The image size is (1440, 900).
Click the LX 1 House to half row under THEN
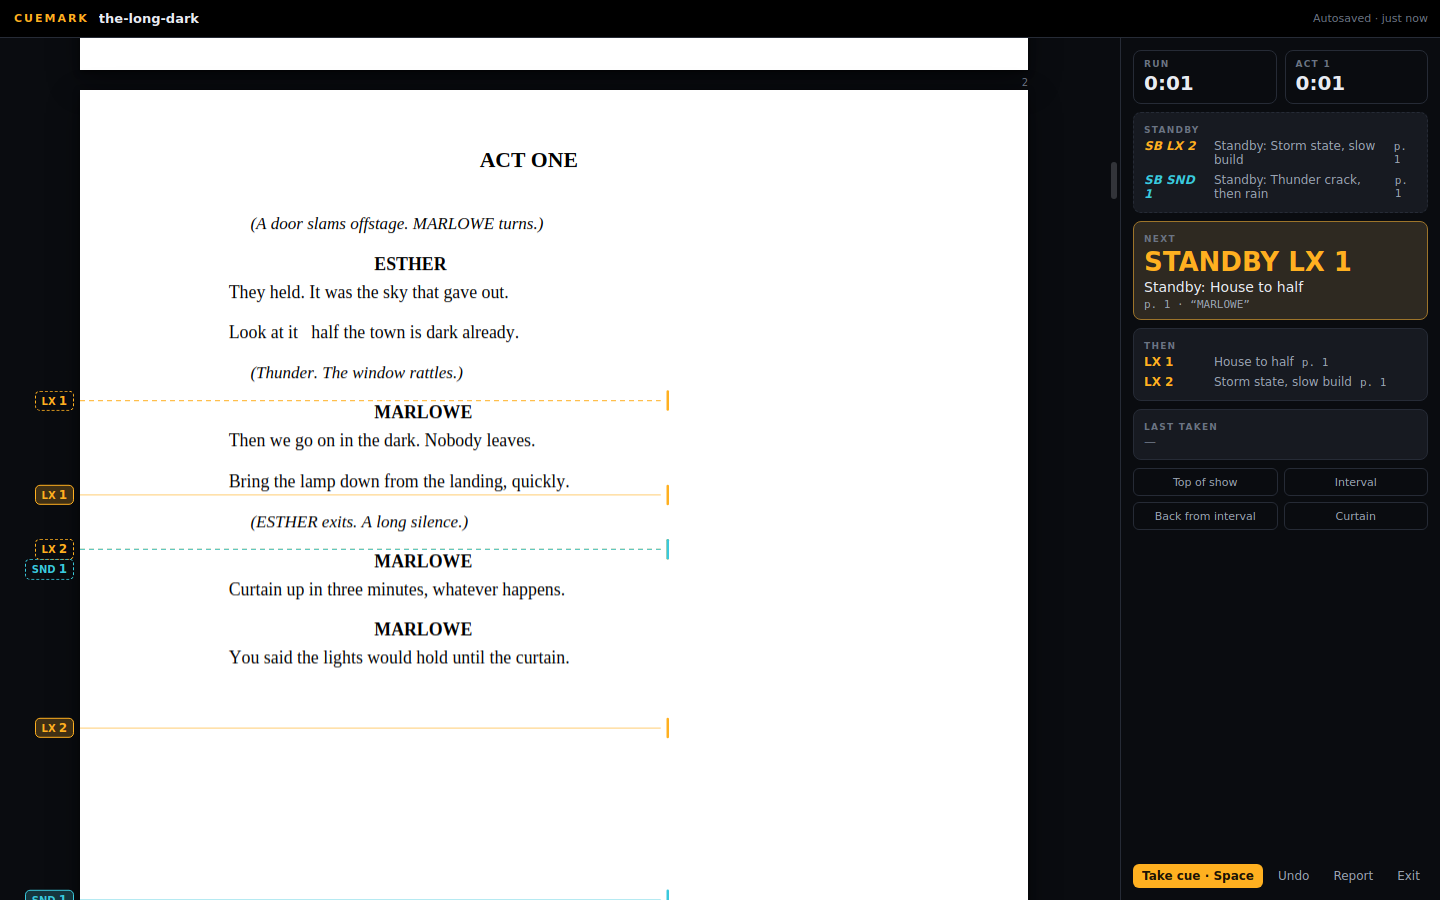pyautogui.click(x=1280, y=362)
